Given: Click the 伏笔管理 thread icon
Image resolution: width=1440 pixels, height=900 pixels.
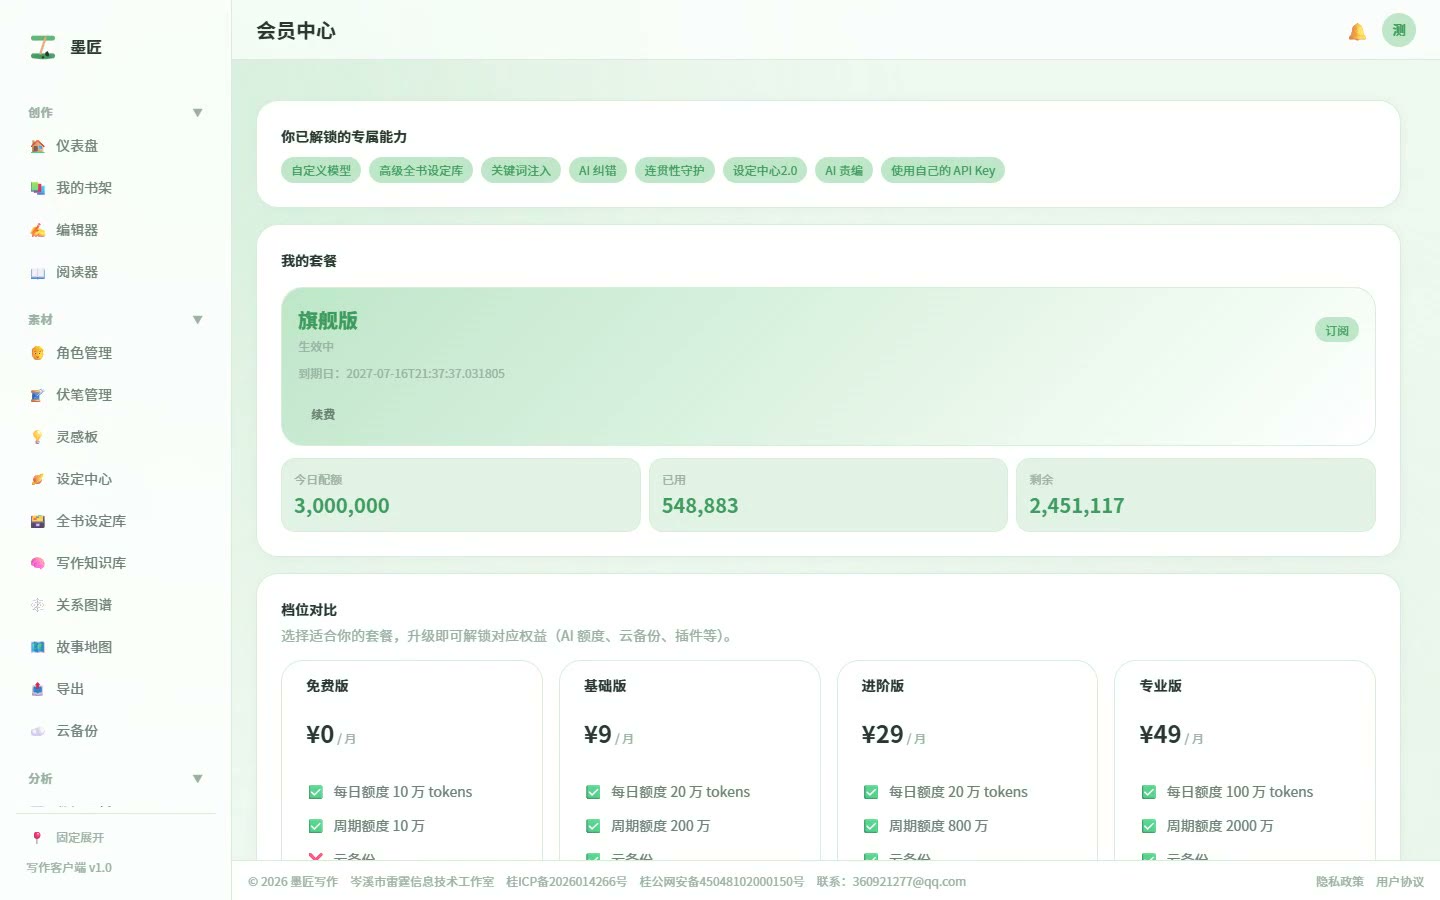Looking at the screenshot, I should (37, 395).
